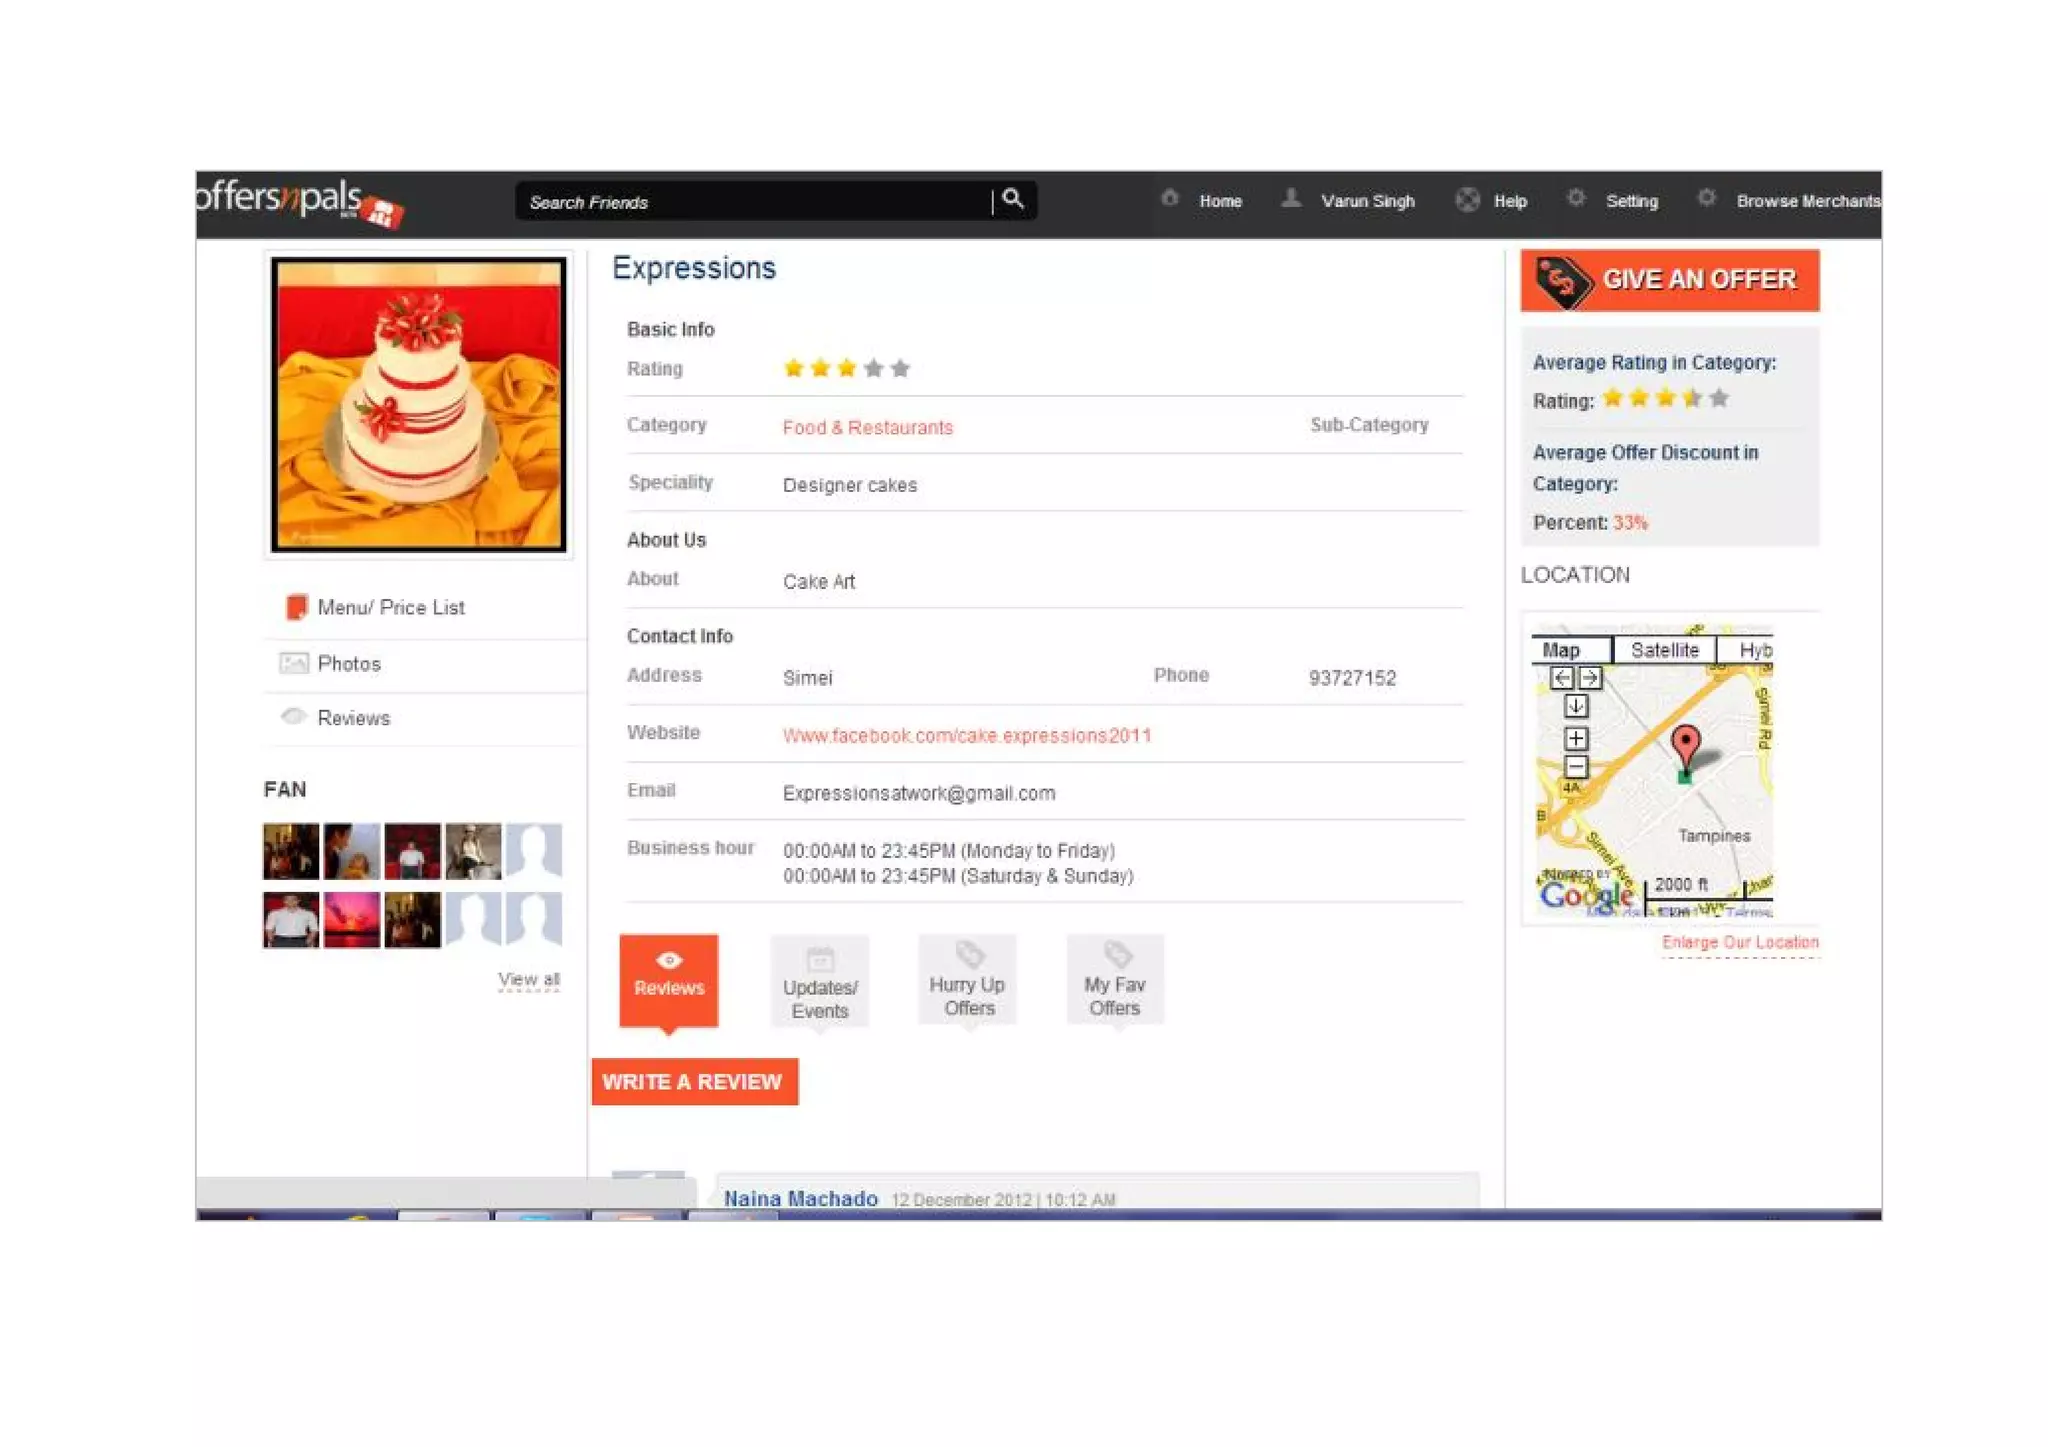2048x1447 pixels.
Task: Select the Reviews tab
Action: tap(668, 978)
